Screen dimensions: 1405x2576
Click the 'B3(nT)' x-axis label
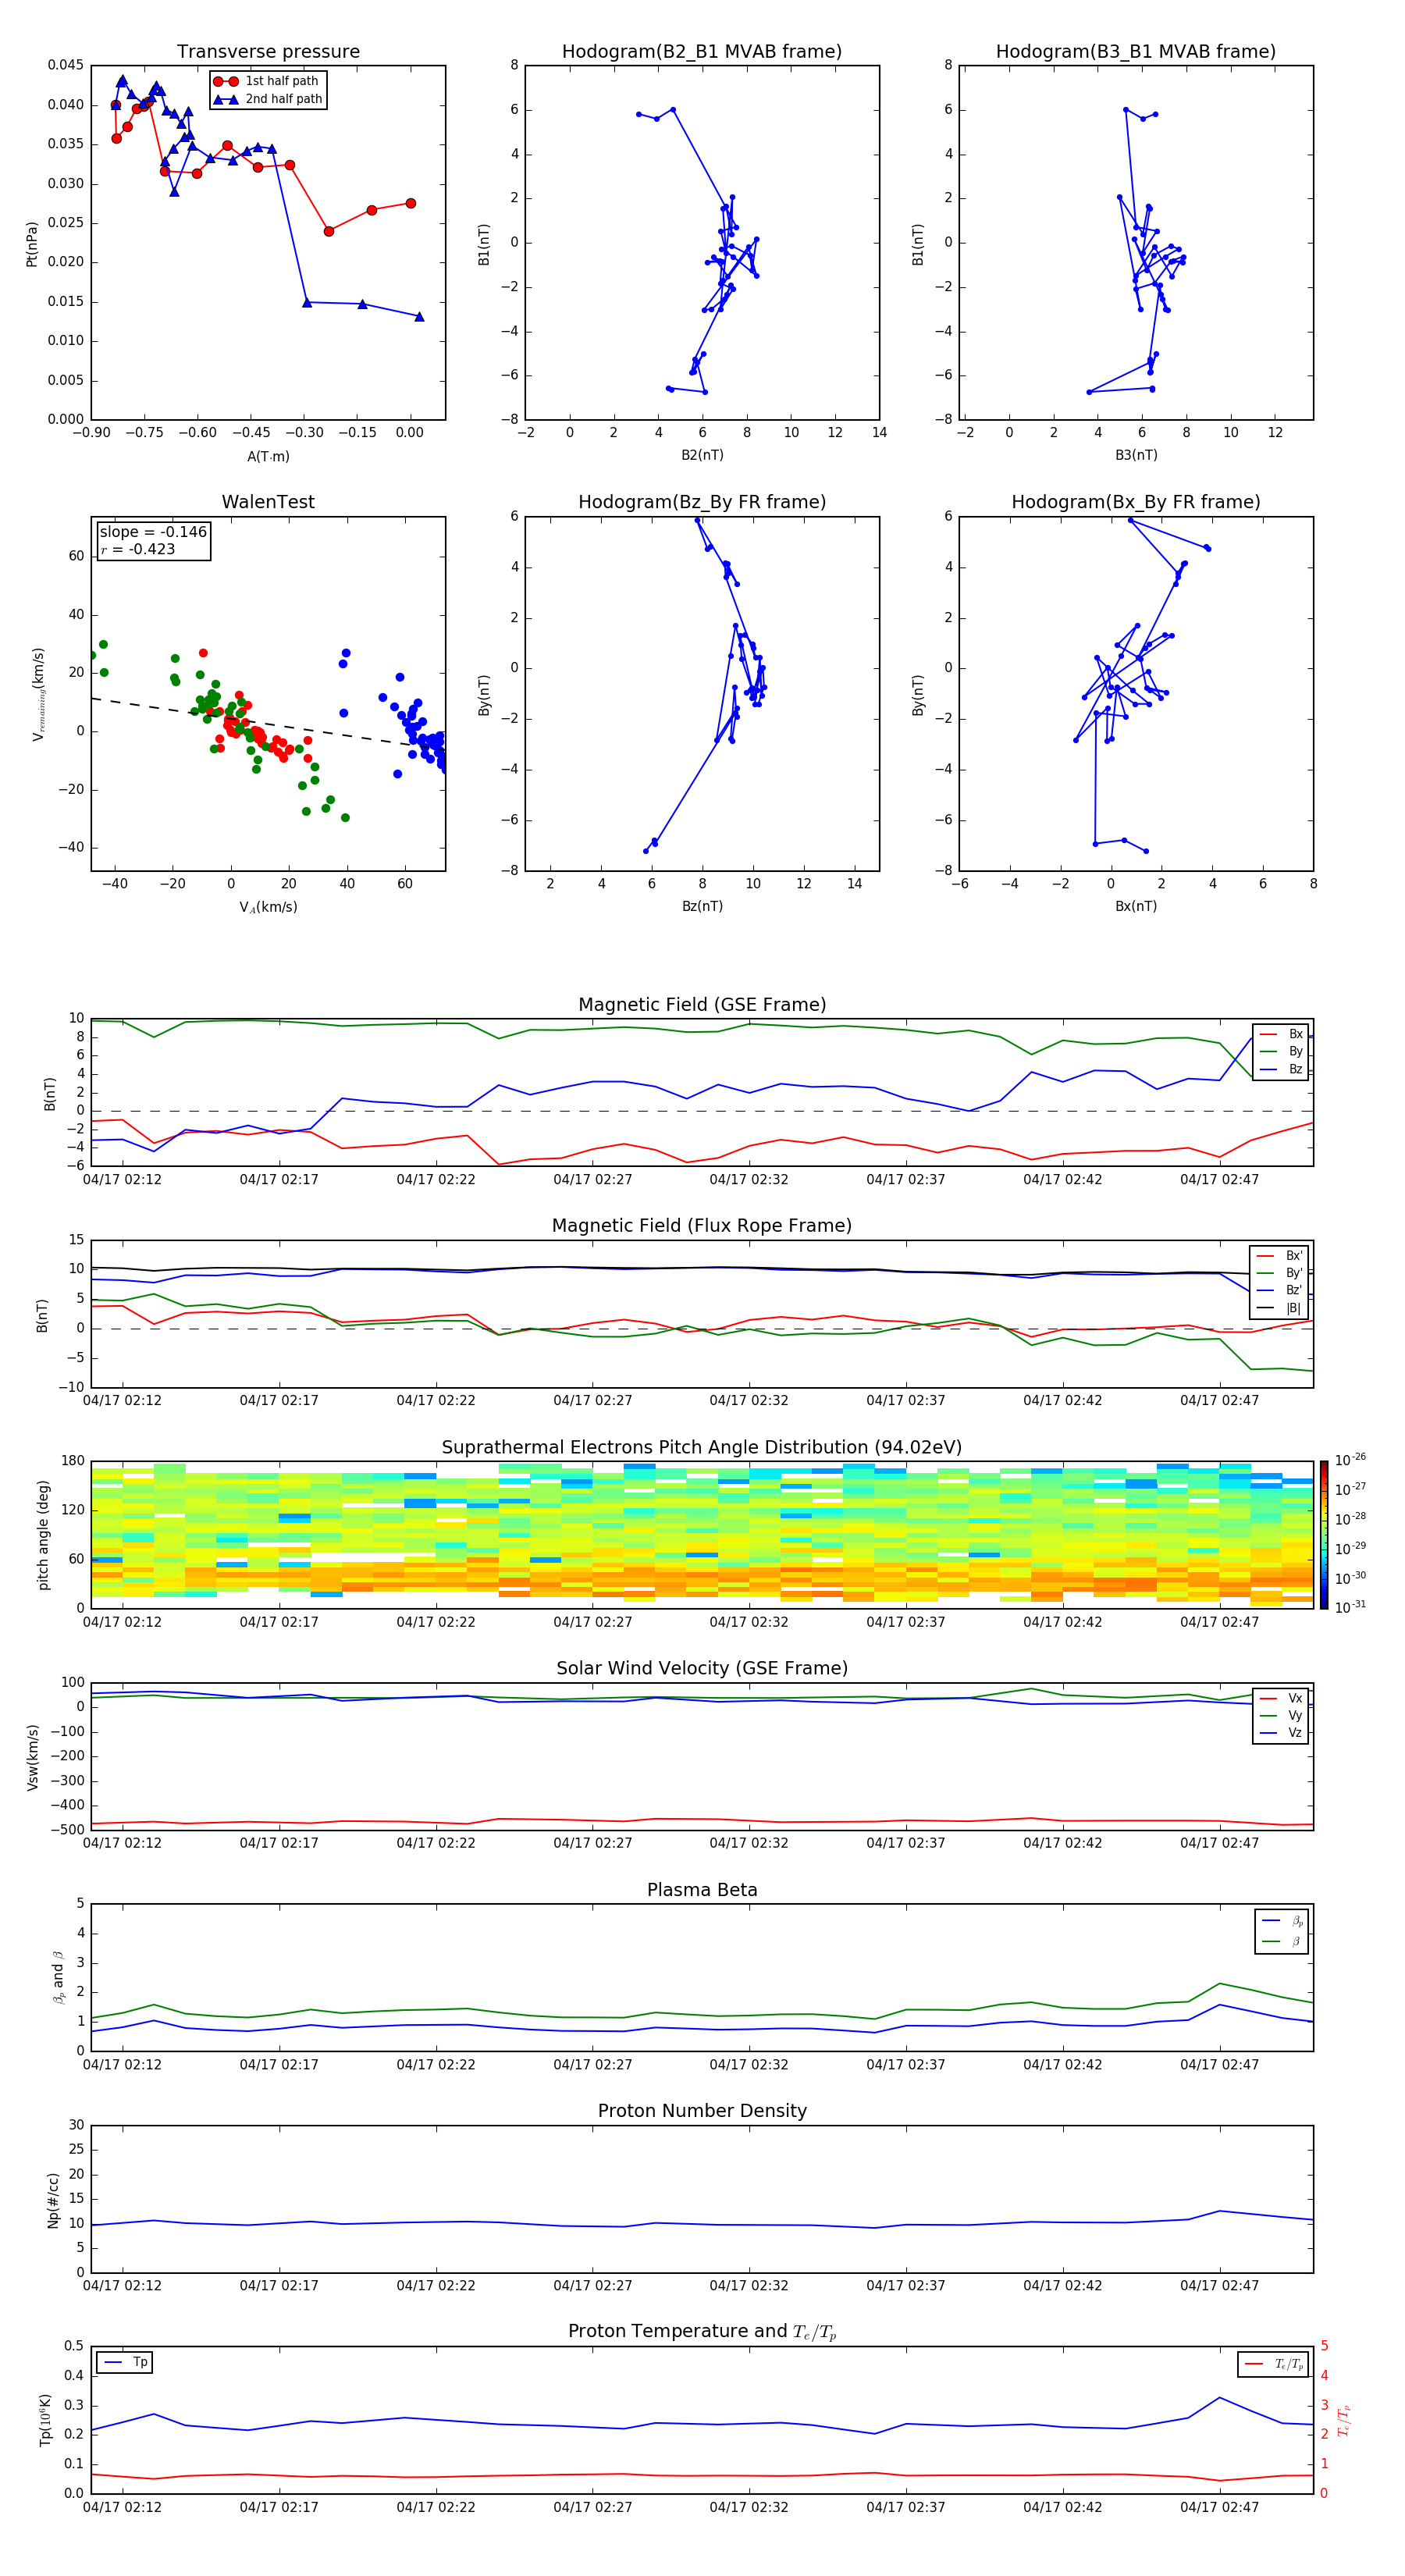click(1136, 455)
